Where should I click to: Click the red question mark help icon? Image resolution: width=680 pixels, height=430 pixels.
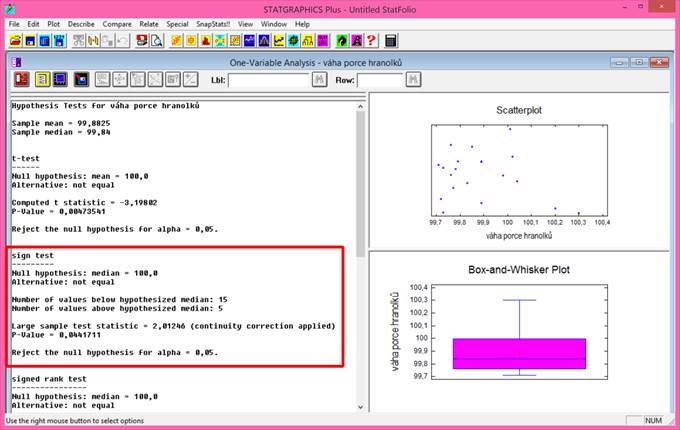(x=371, y=41)
